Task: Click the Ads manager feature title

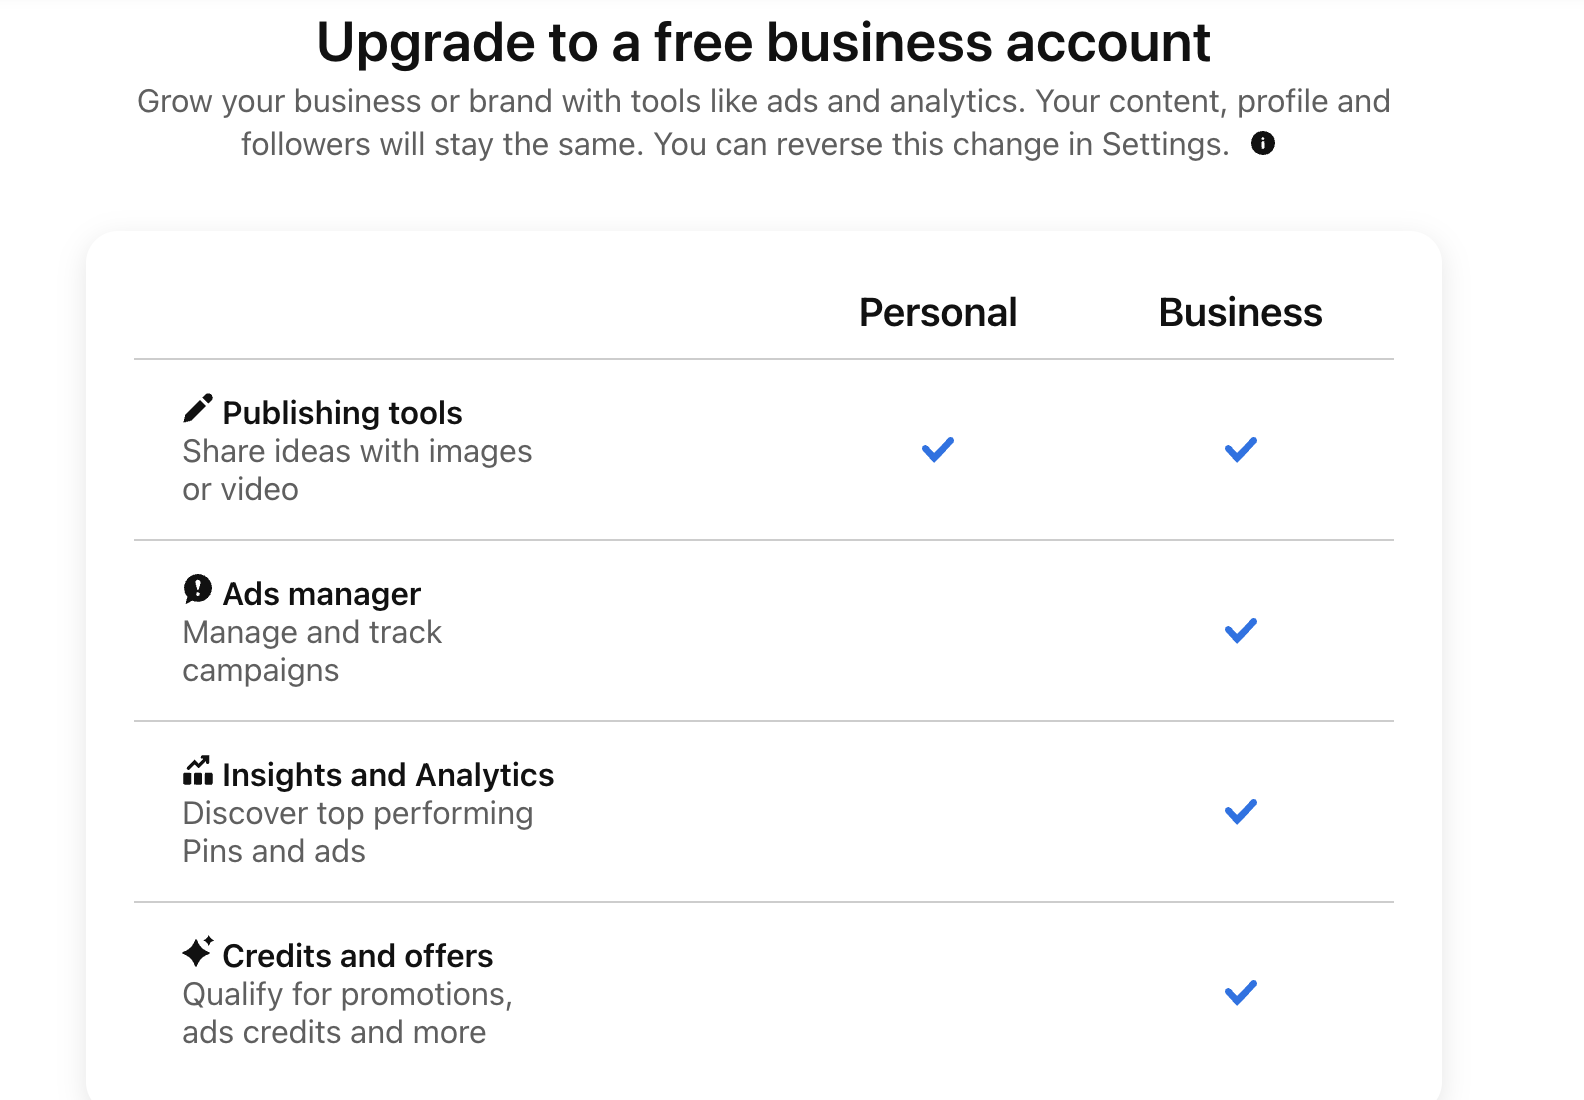Action: (x=321, y=594)
